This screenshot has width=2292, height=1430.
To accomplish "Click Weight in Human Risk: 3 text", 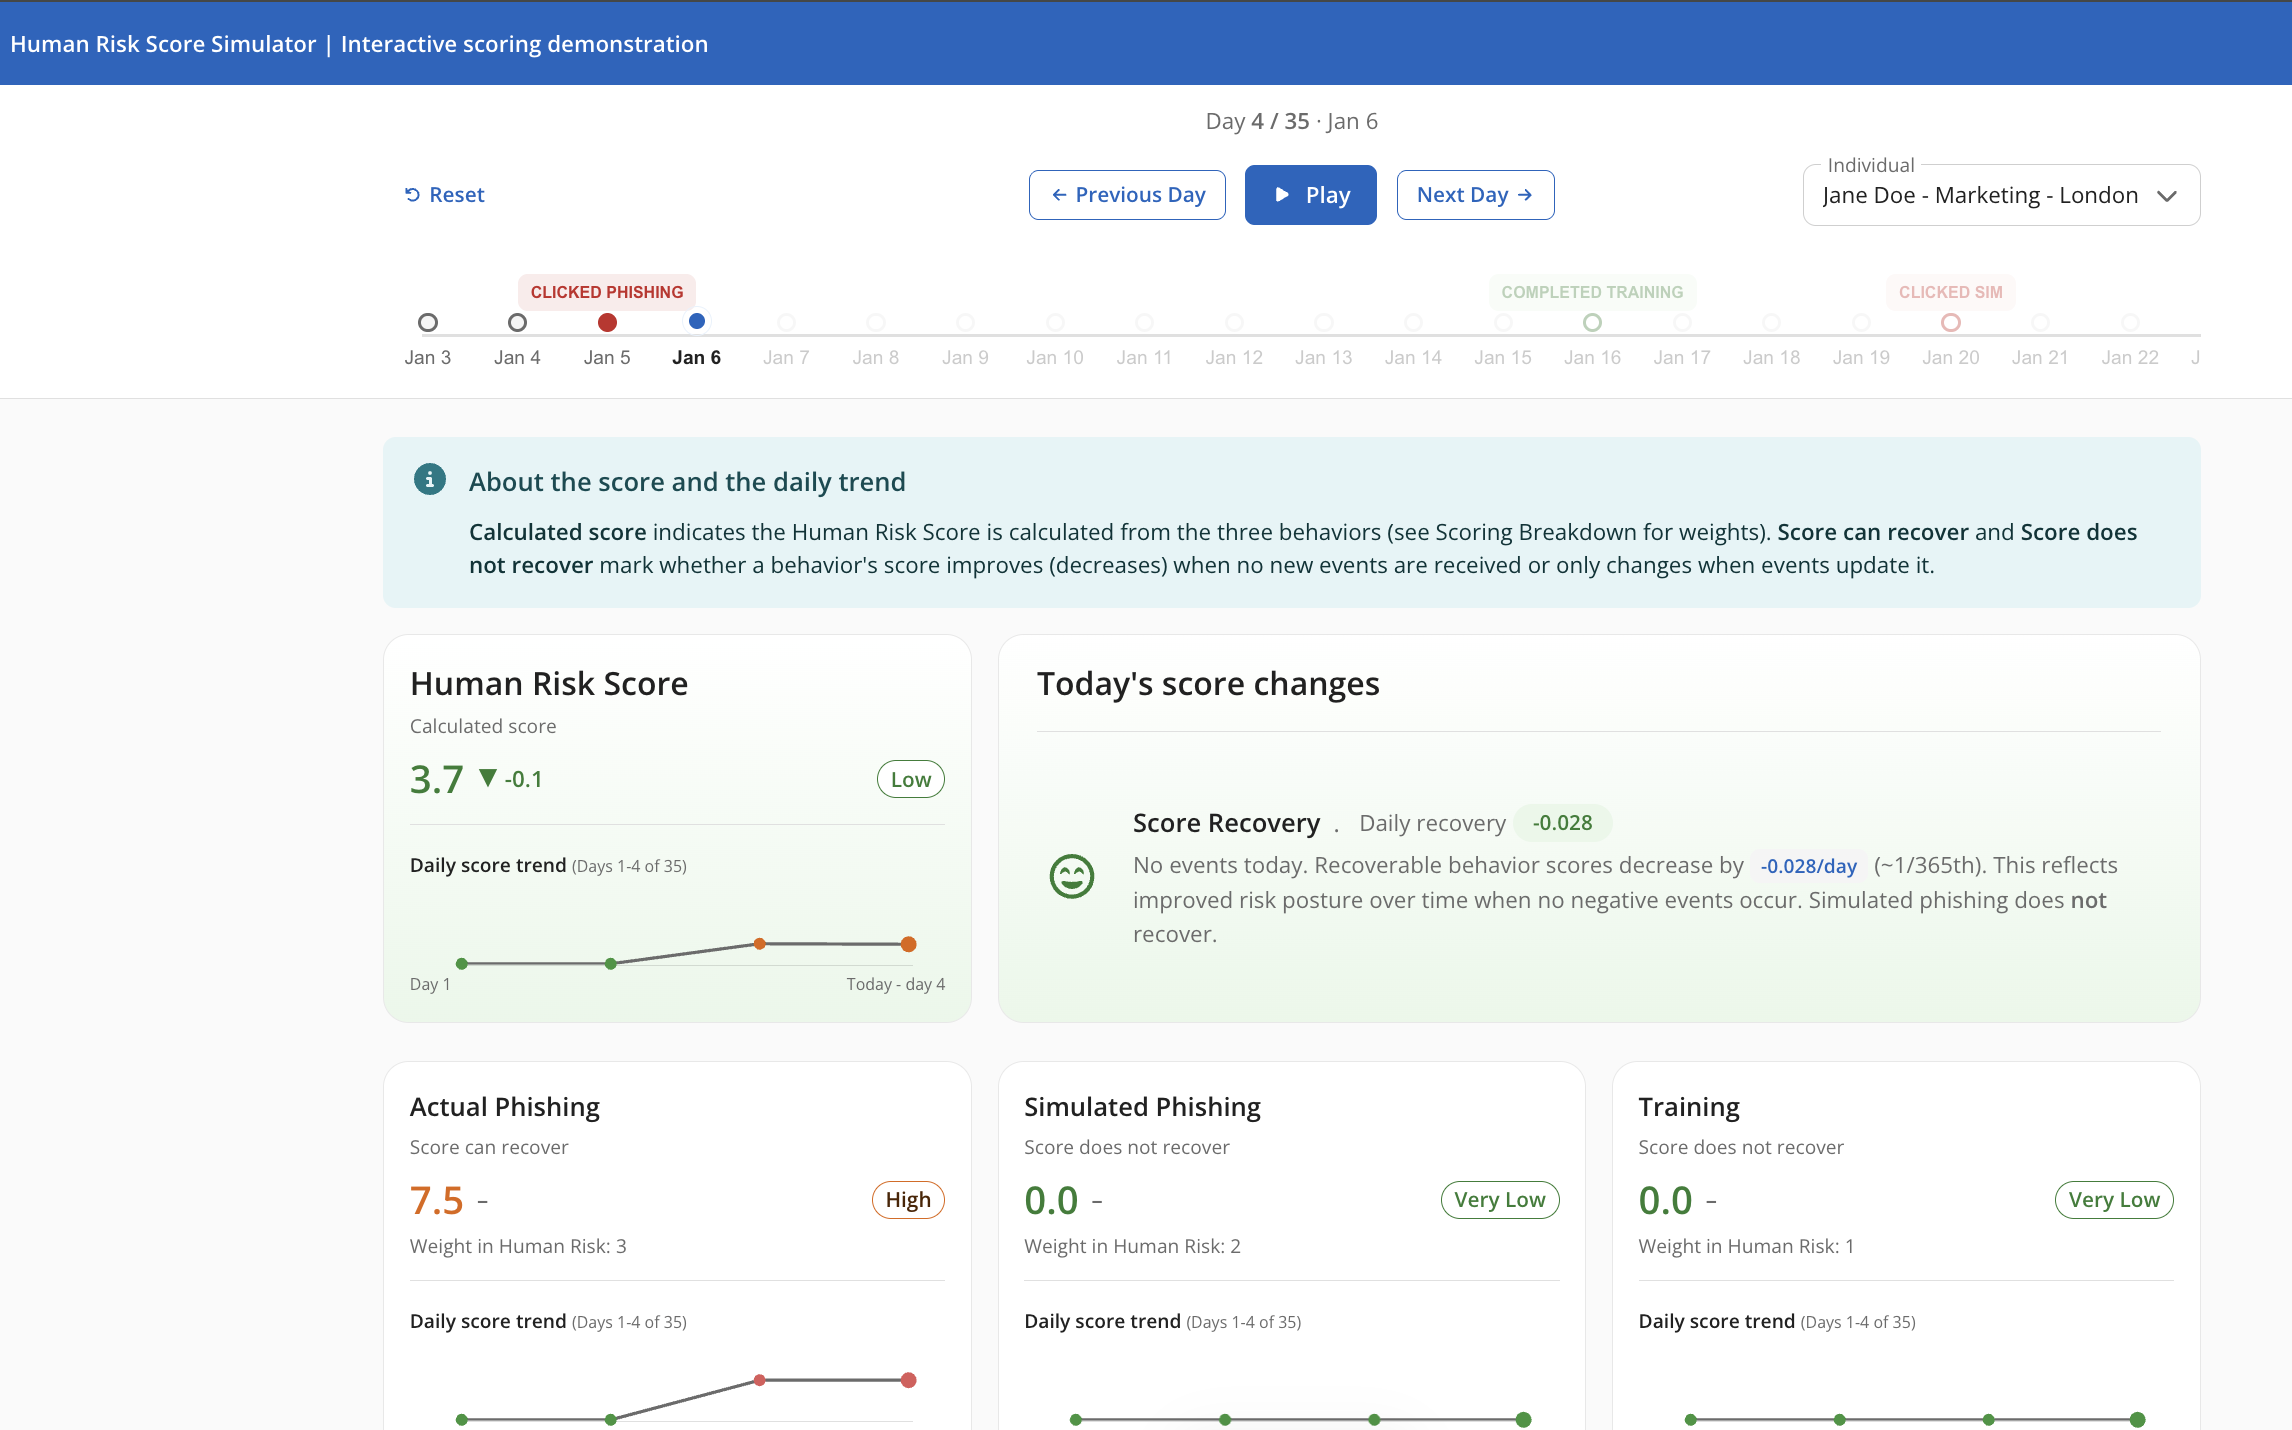I will (518, 1246).
